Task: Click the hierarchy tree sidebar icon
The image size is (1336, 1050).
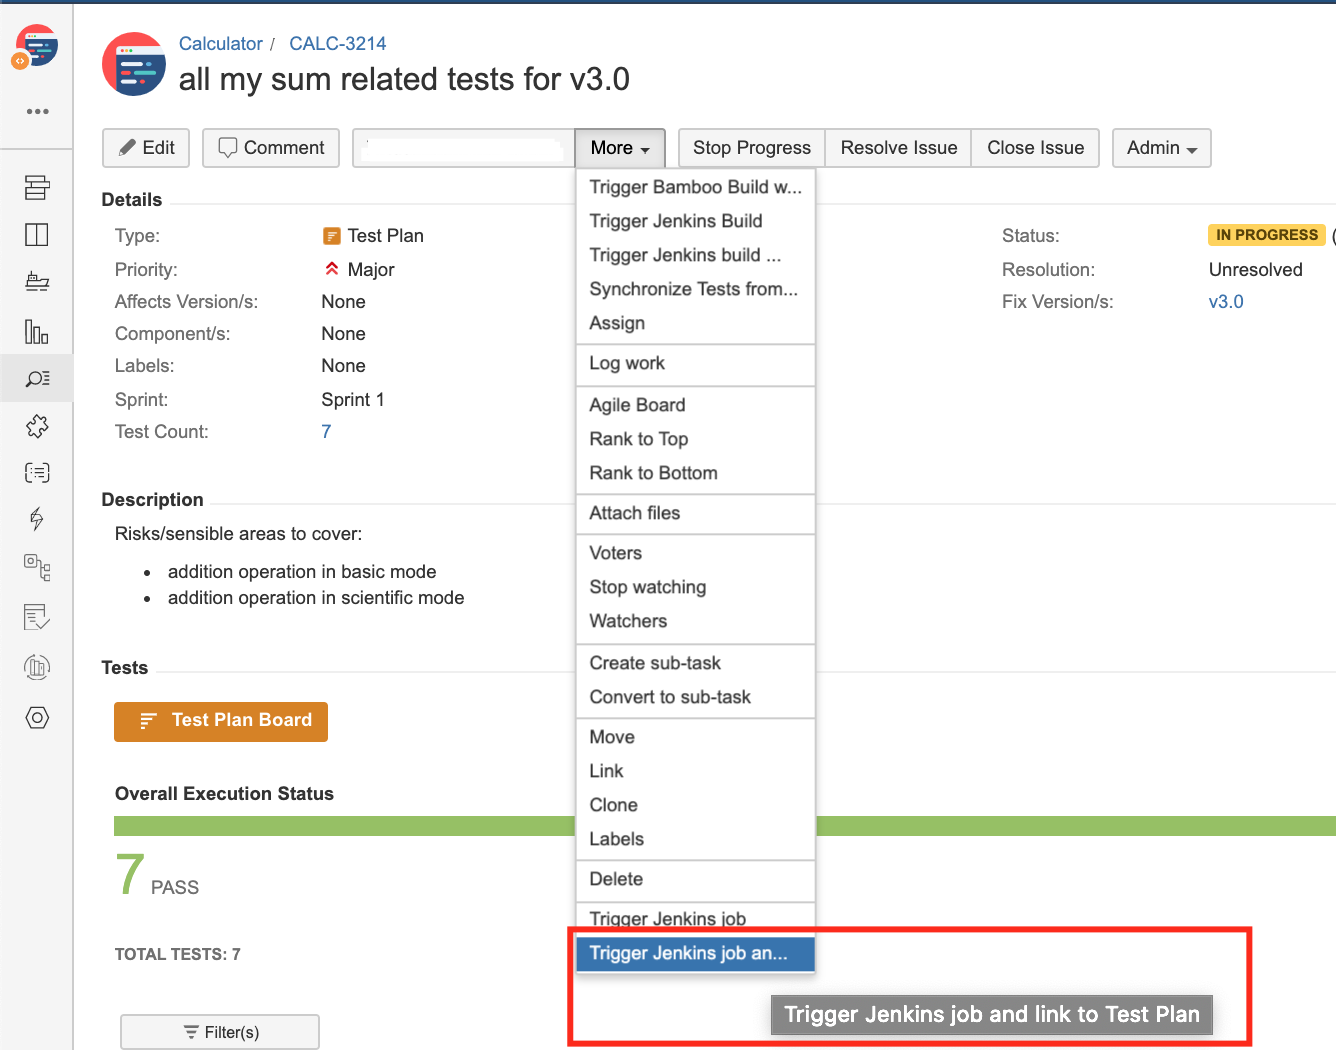Action: tap(37, 568)
